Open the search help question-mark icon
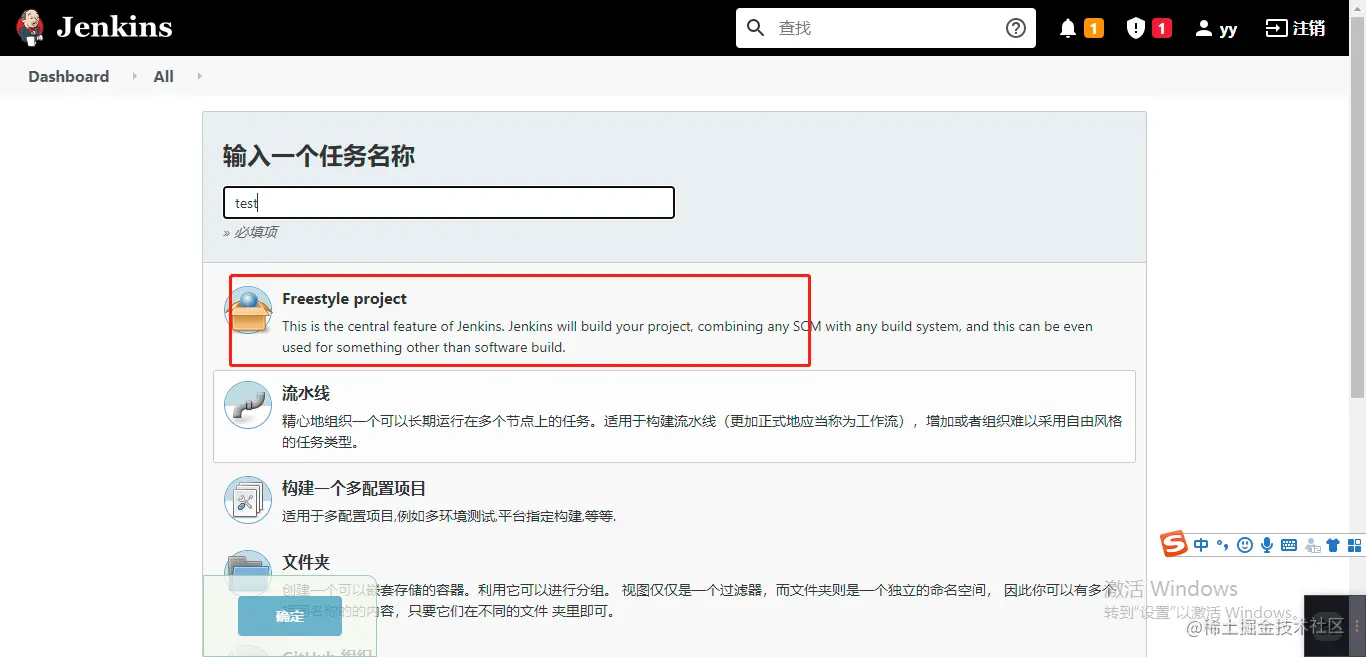This screenshot has height=657, width=1366. coord(1016,28)
